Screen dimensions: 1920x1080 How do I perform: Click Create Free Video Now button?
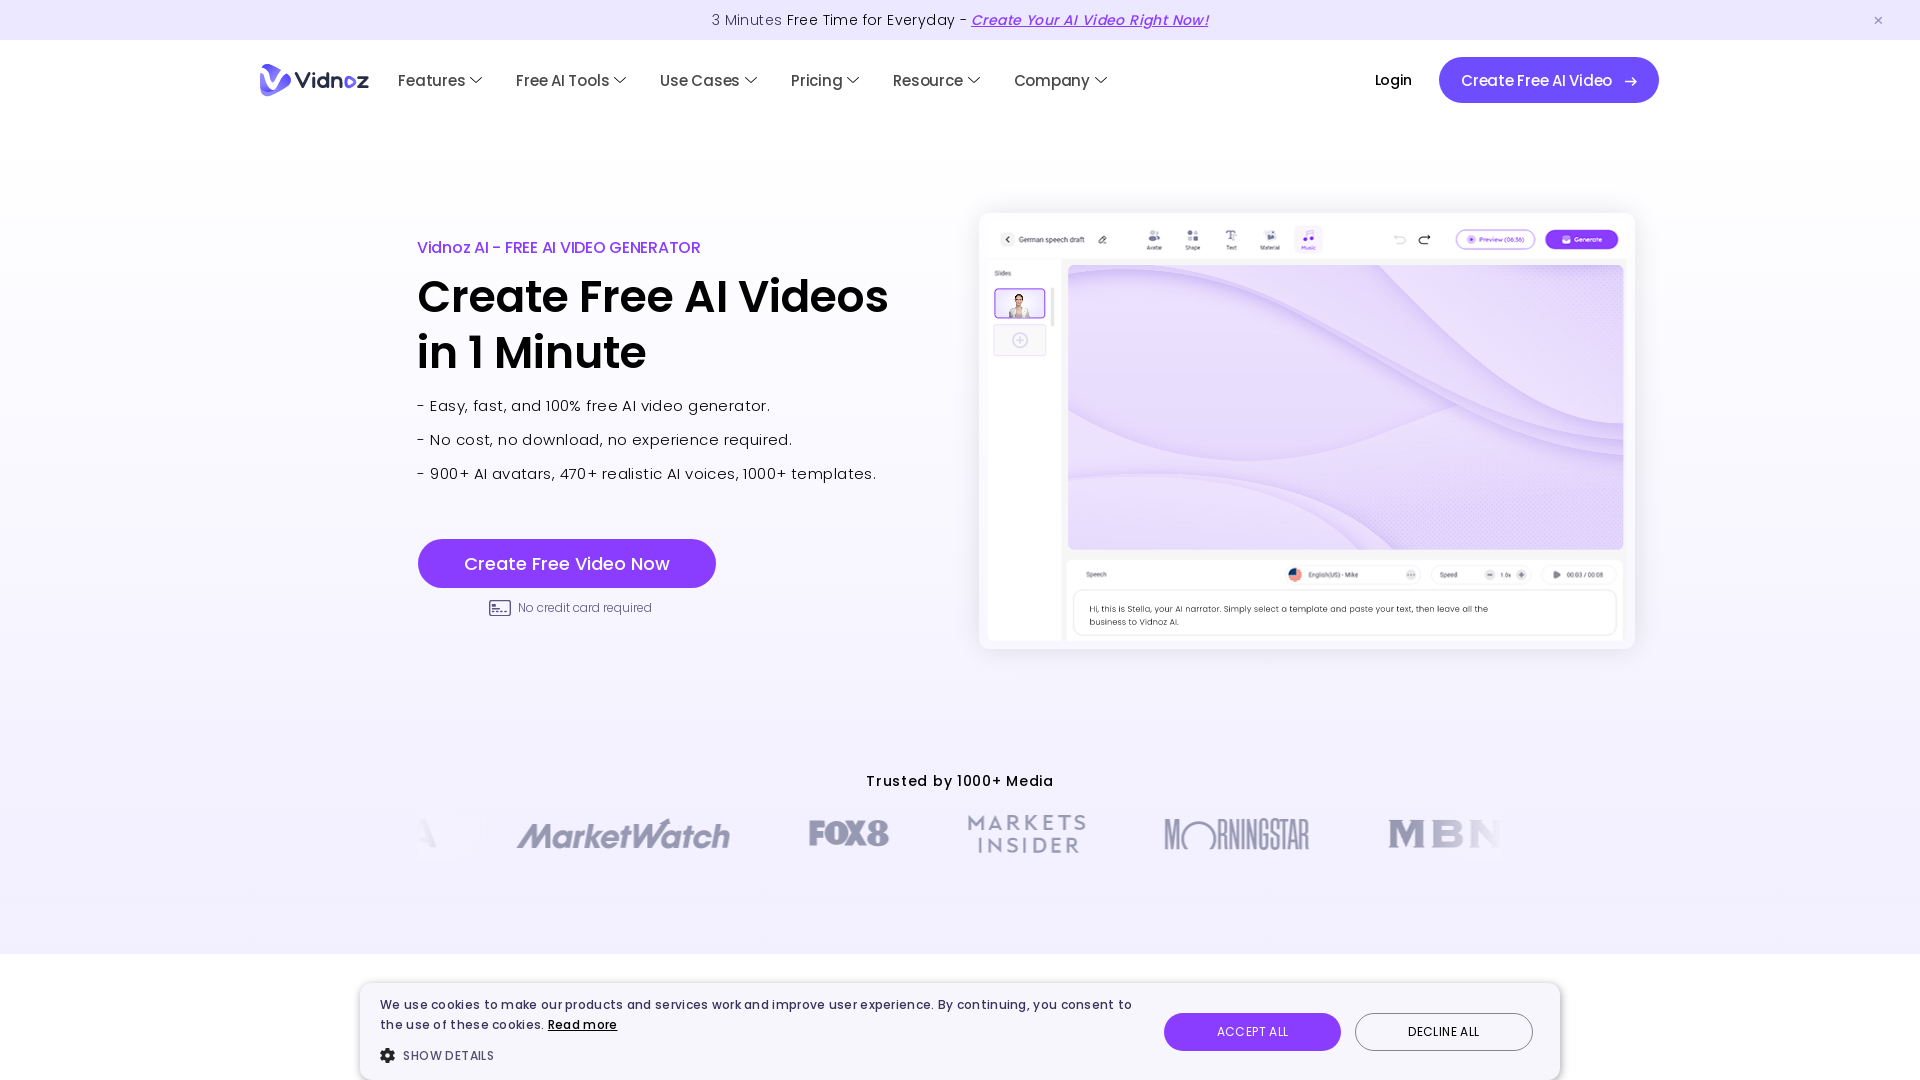(x=567, y=563)
